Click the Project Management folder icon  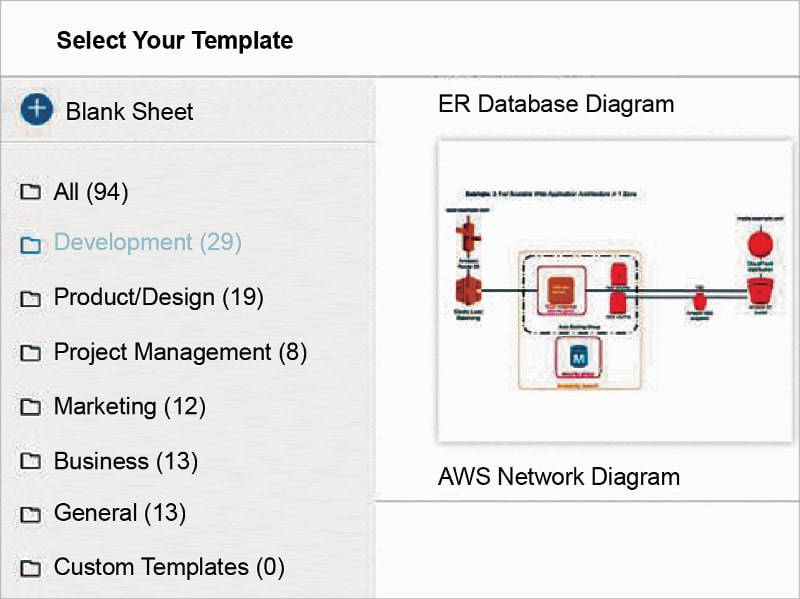click(31, 353)
